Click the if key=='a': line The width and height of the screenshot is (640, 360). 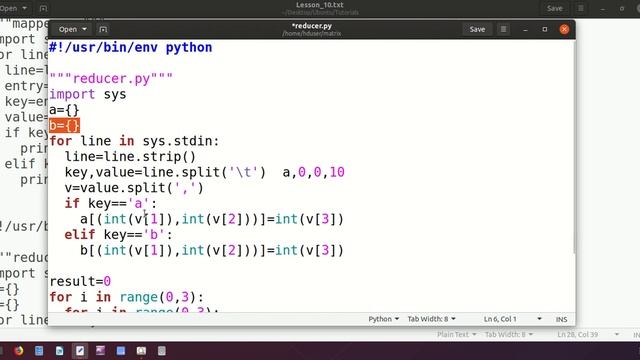point(111,203)
